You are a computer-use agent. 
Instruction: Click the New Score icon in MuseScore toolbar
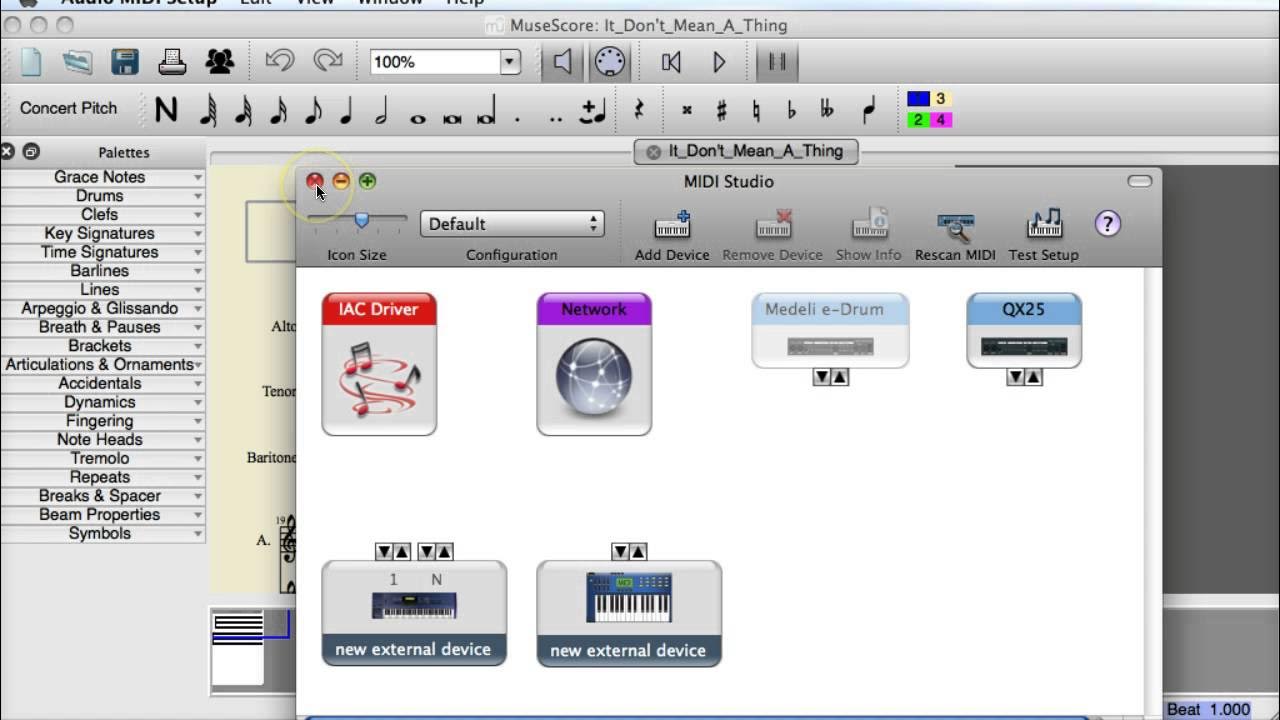31,62
